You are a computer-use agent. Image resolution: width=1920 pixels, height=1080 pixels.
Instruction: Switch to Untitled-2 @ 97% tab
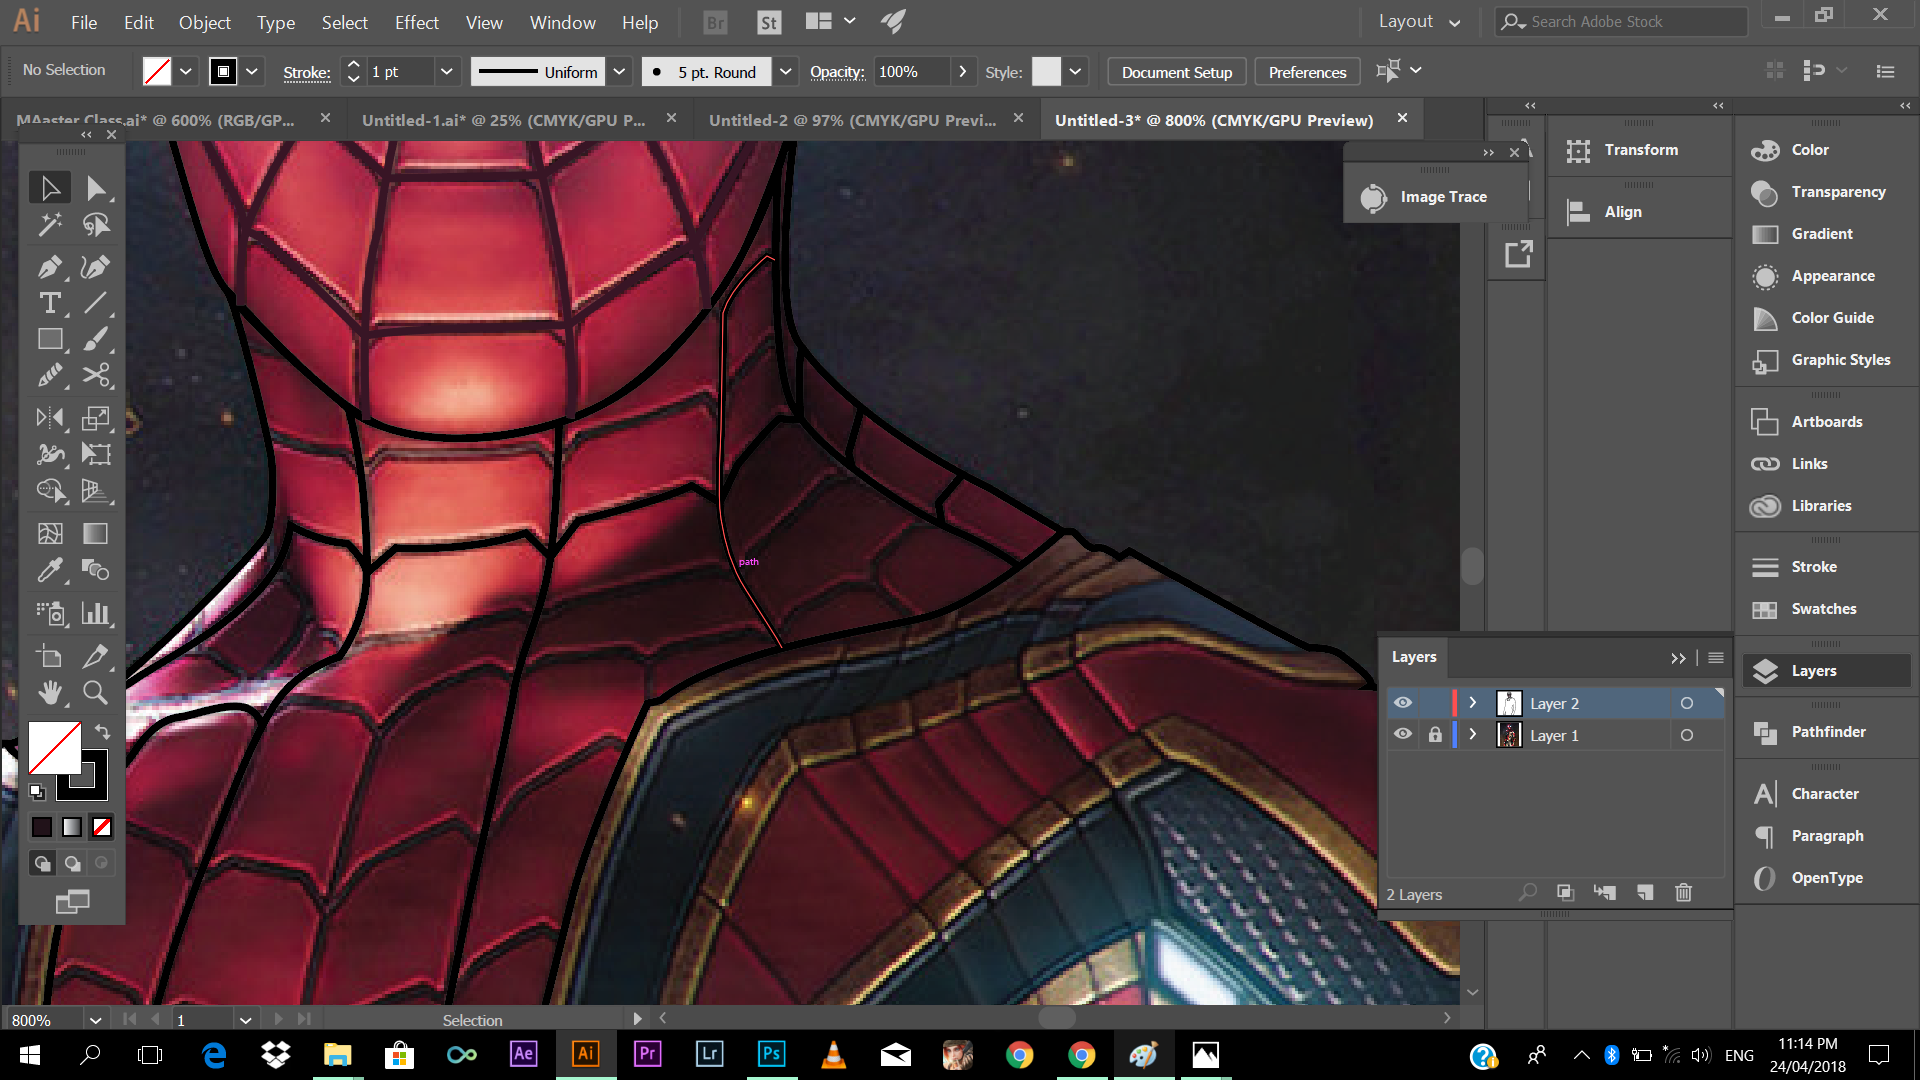pyautogui.click(x=852, y=120)
